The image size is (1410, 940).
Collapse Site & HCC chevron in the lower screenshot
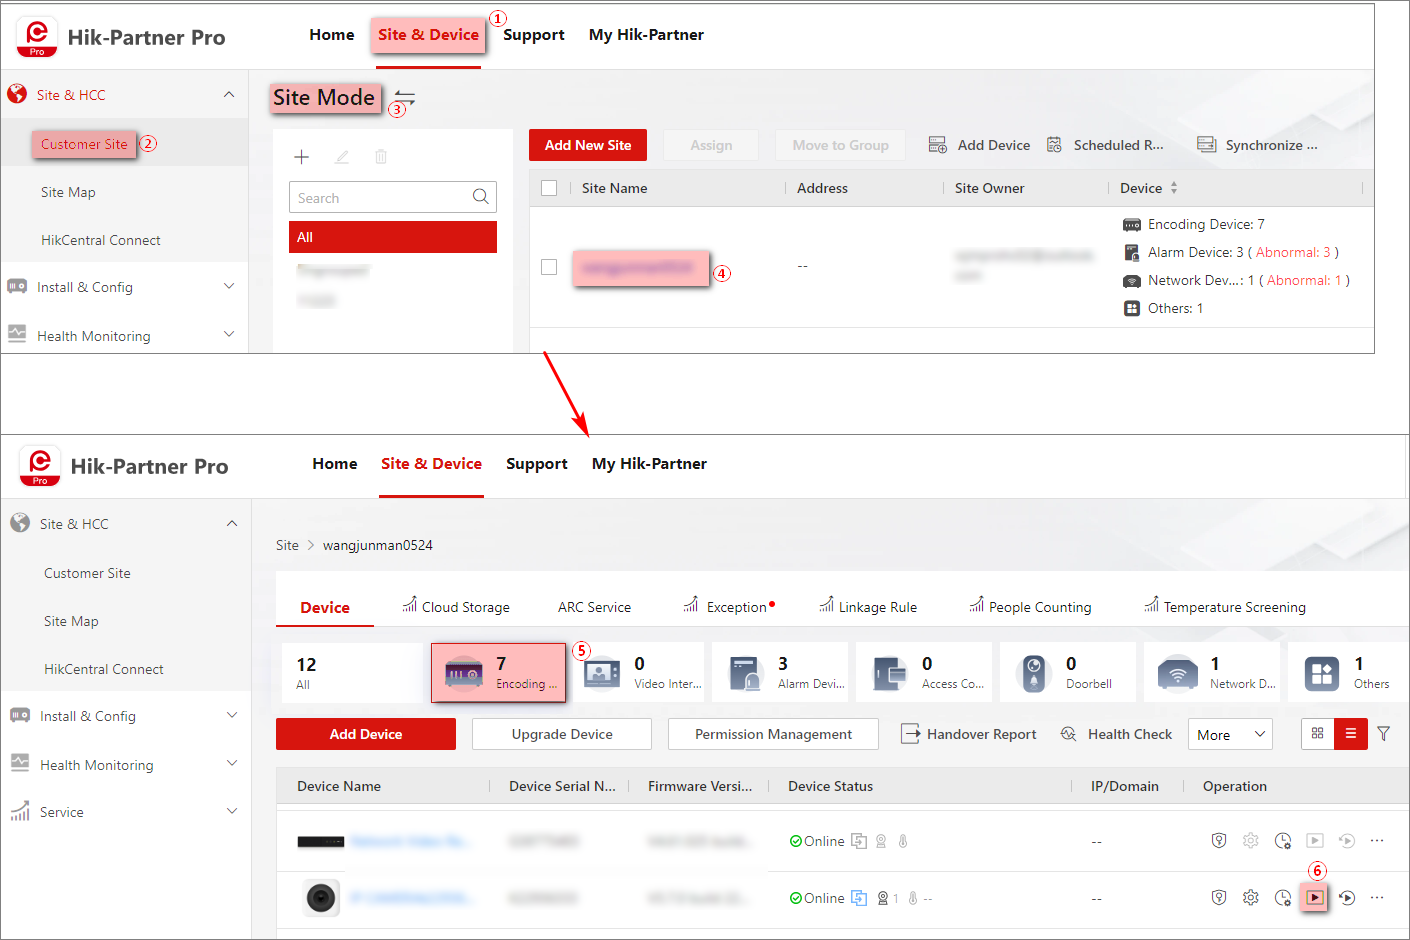point(232,523)
